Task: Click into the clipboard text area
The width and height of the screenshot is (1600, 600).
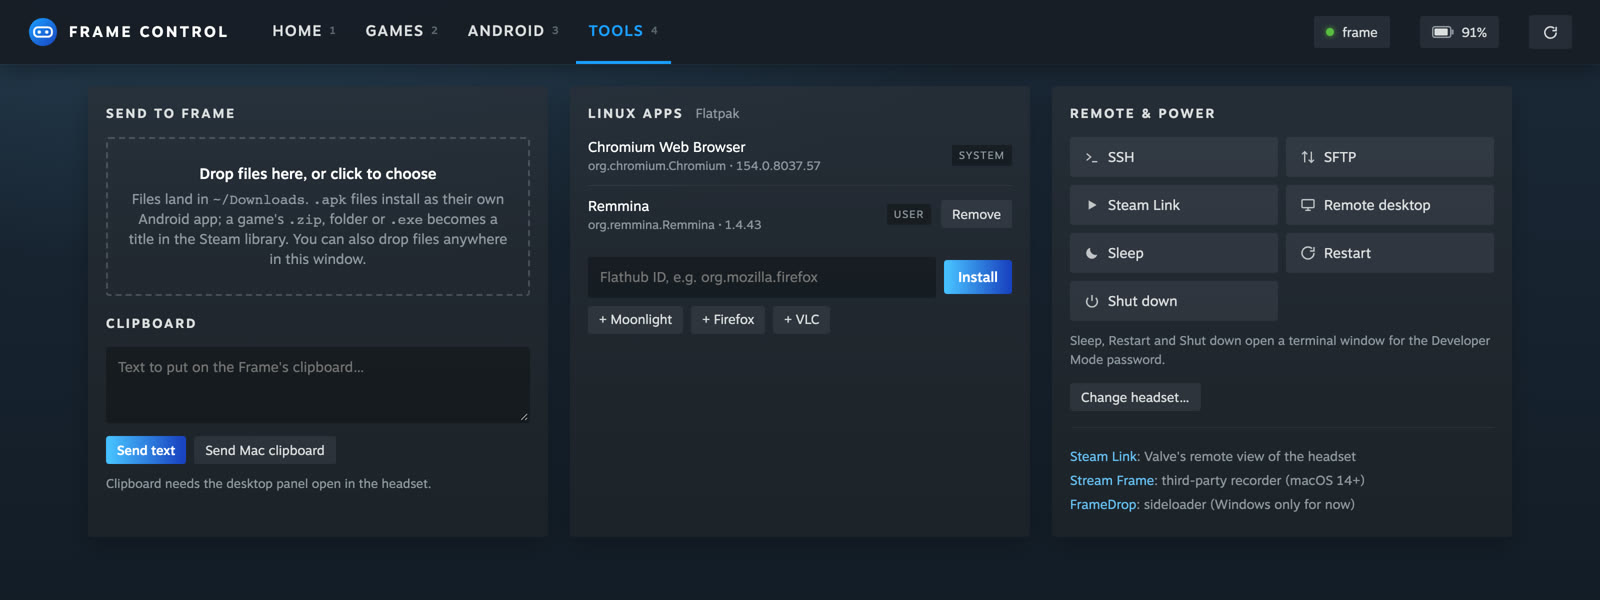Action: coord(318,384)
